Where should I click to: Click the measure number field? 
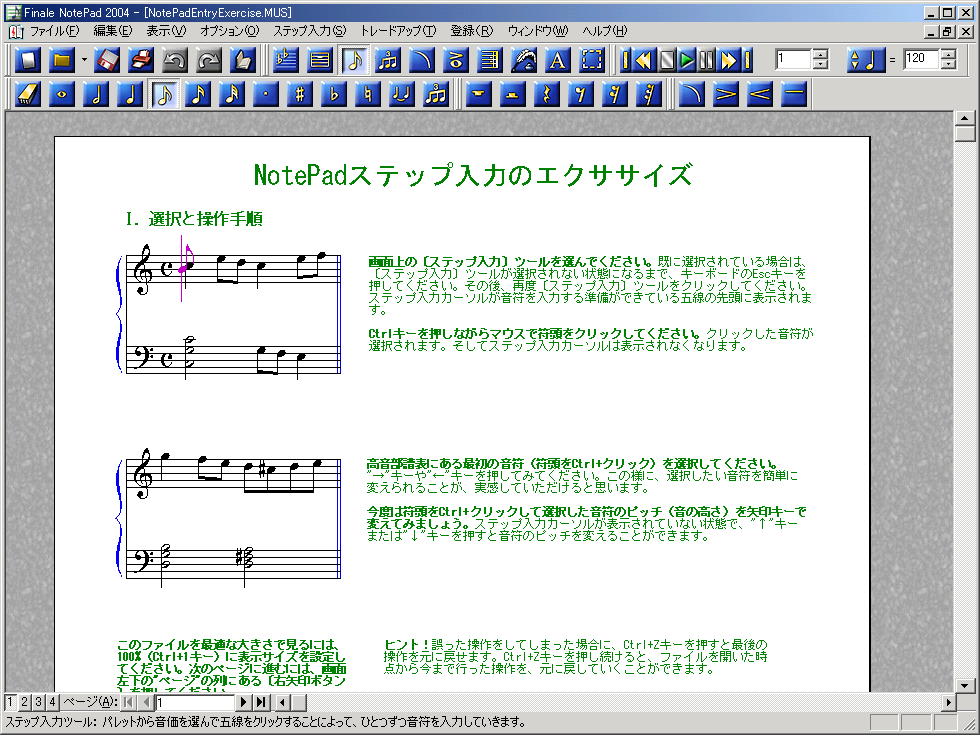(793, 59)
